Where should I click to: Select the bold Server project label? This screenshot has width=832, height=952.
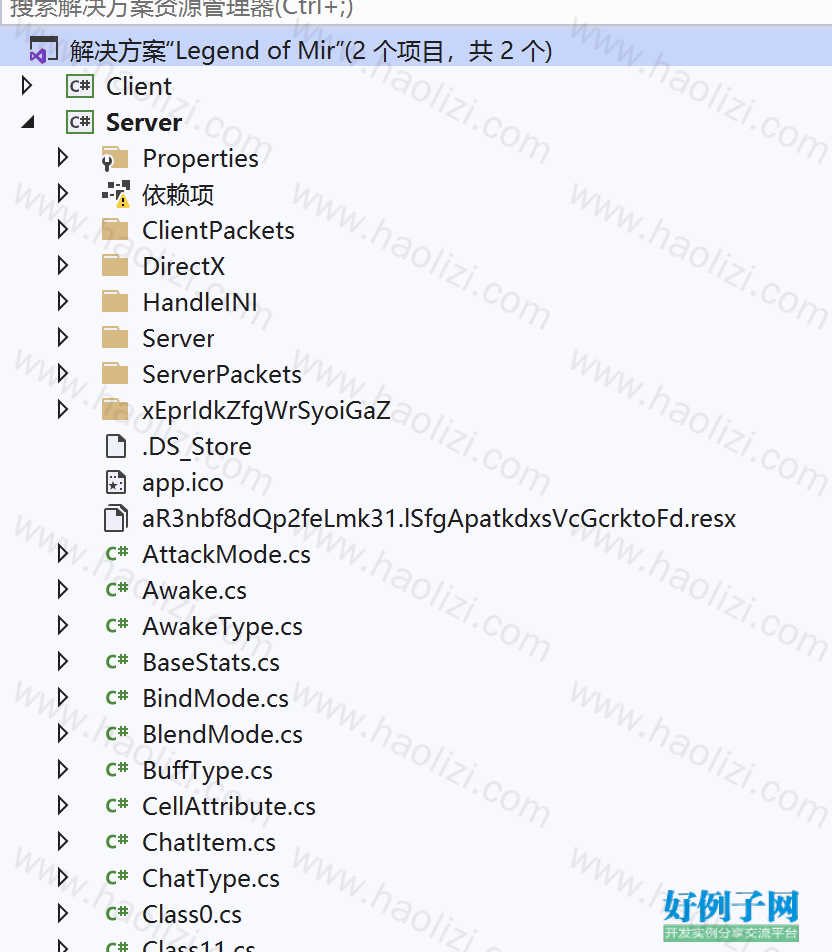(144, 123)
